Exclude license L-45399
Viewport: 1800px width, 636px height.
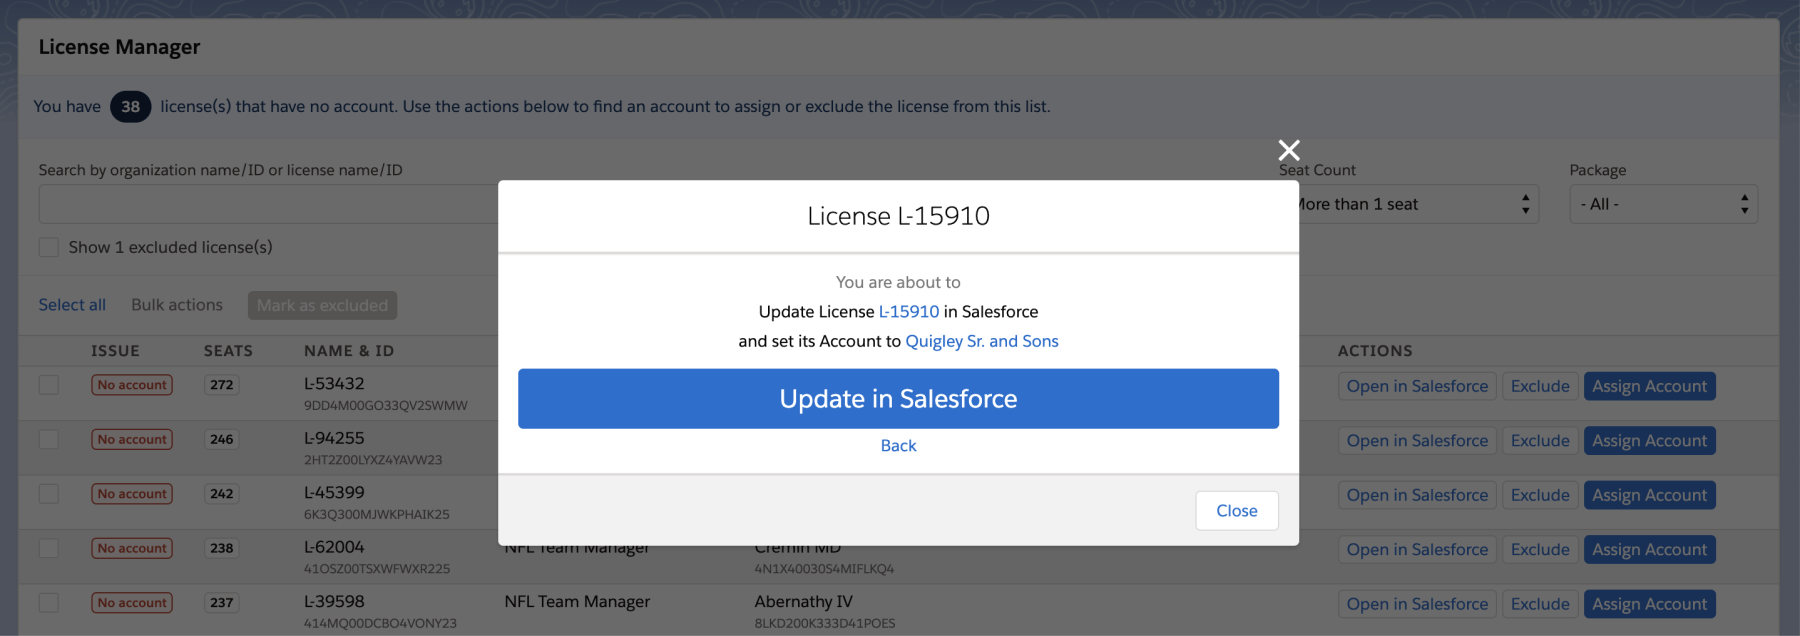(1540, 495)
